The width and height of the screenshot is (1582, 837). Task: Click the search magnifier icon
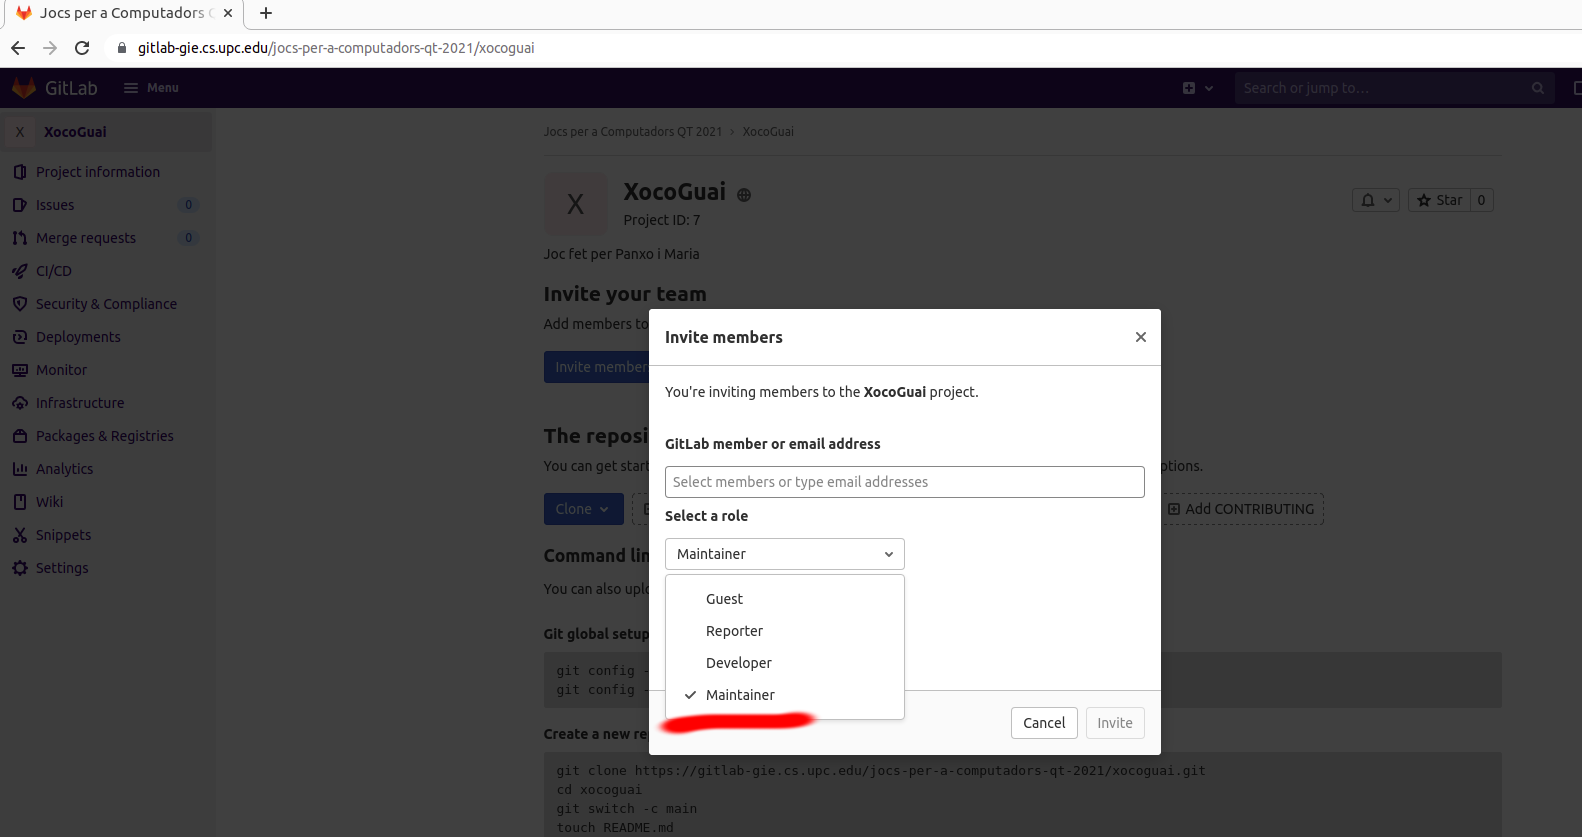coord(1537,88)
